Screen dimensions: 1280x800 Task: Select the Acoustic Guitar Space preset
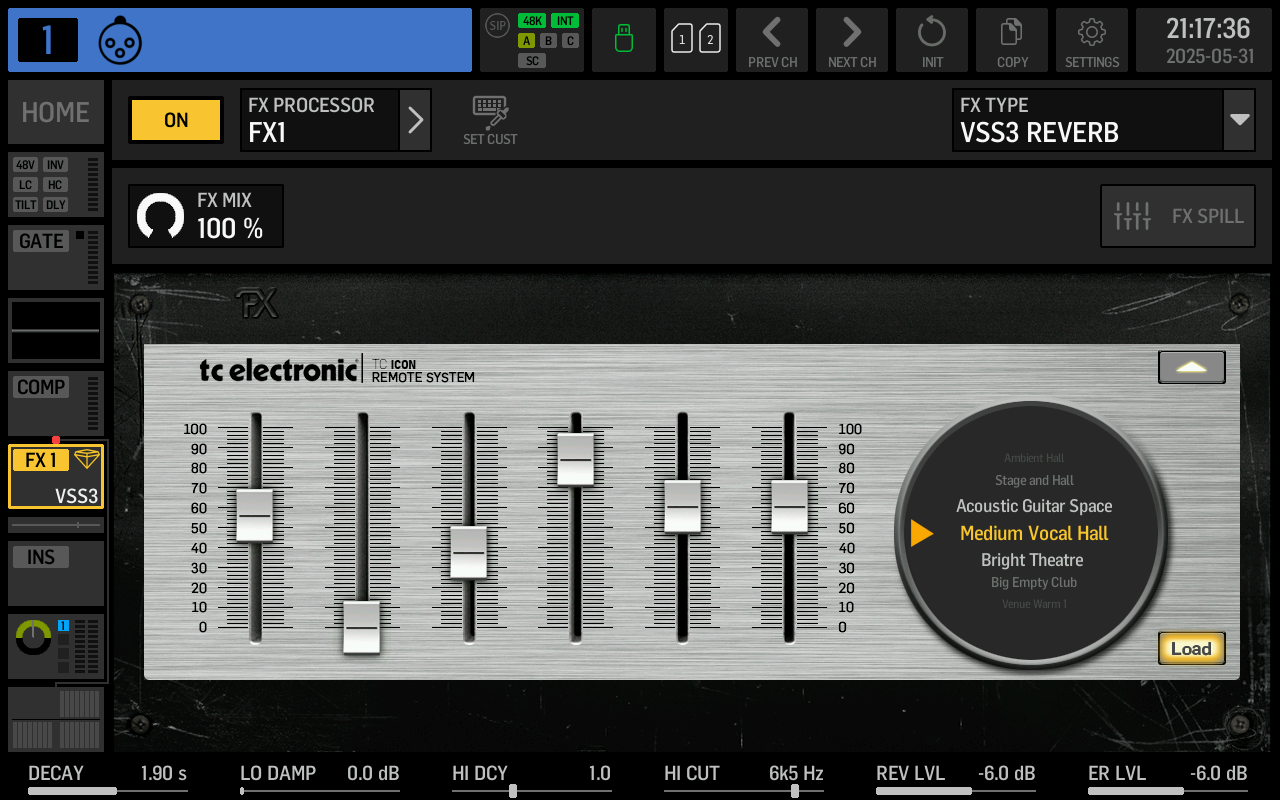point(1034,506)
